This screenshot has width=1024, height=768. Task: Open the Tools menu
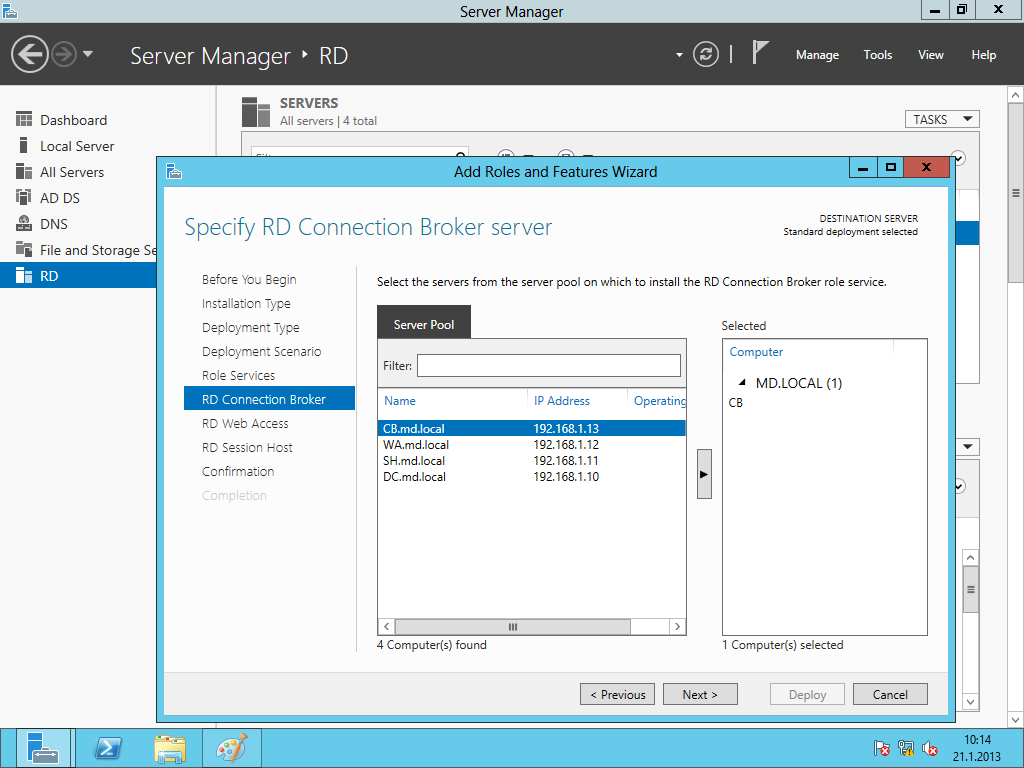tap(877, 55)
